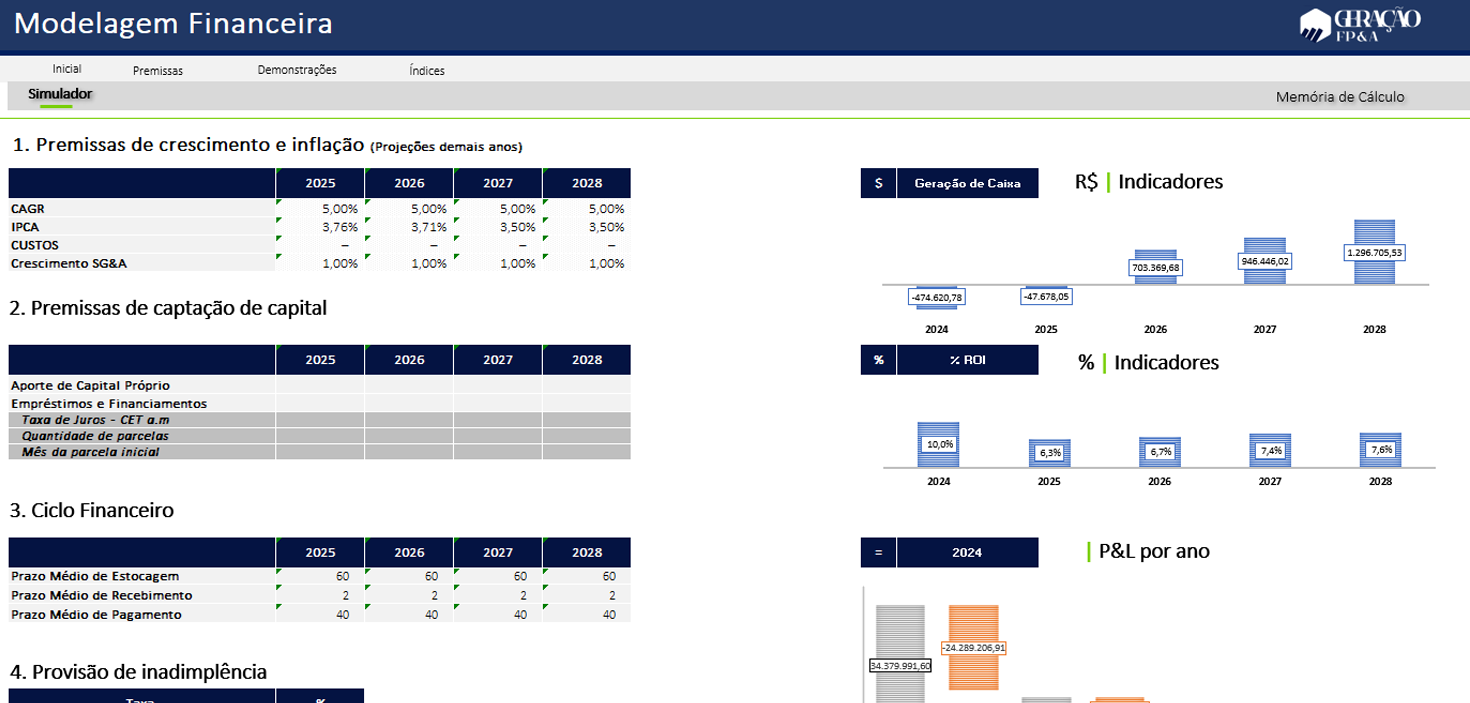Click the orange P&L bar labeled -24.289.206,91
Image resolution: width=1470 pixels, height=703 pixels.
pyautogui.click(x=973, y=647)
